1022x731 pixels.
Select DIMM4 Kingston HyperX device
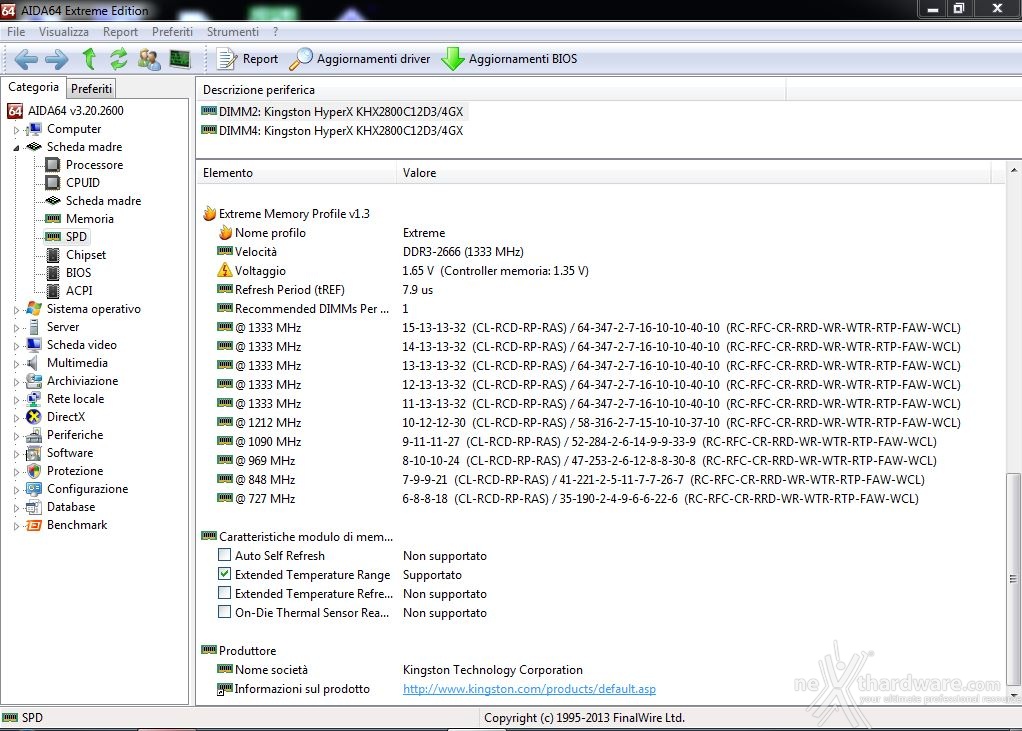coord(334,130)
